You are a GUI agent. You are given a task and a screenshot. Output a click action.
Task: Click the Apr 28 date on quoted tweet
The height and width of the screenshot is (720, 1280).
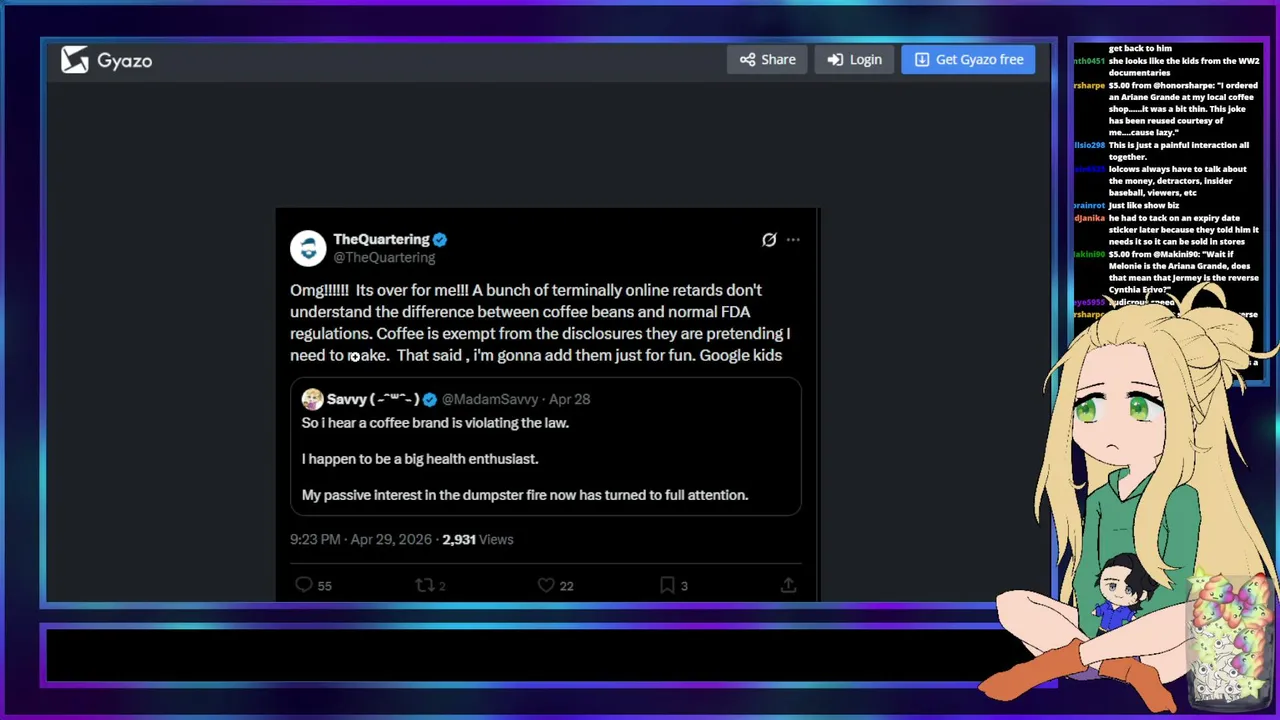pyautogui.click(x=569, y=399)
